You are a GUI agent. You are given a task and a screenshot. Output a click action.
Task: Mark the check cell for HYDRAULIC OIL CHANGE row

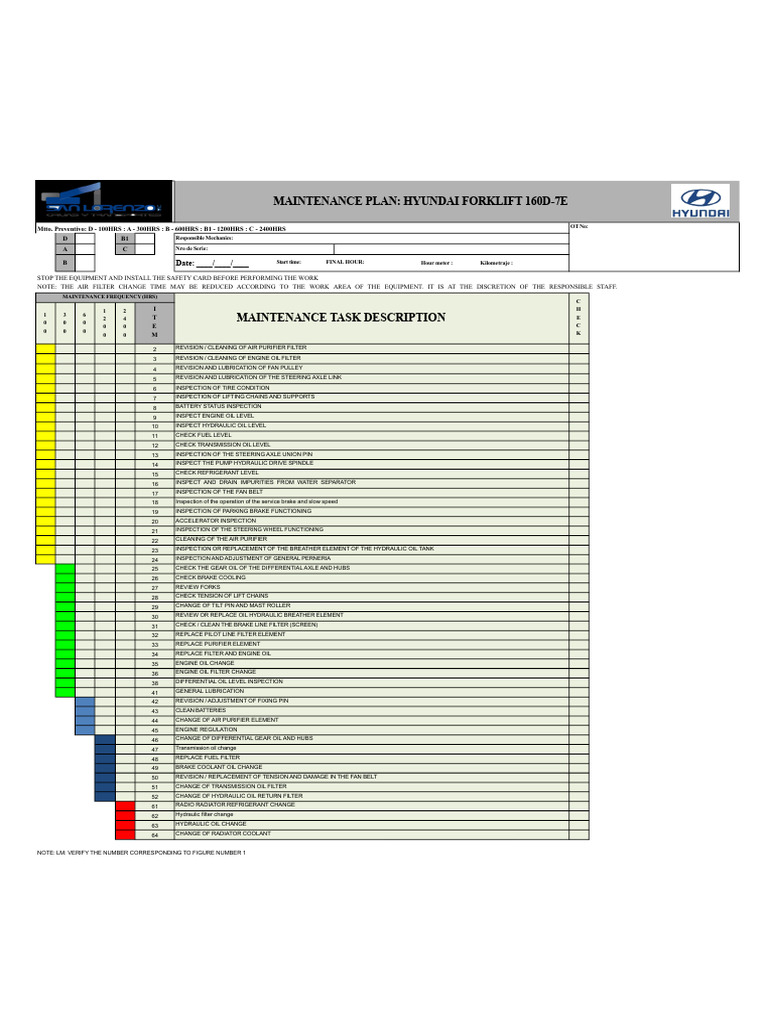[x=579, y=824]
